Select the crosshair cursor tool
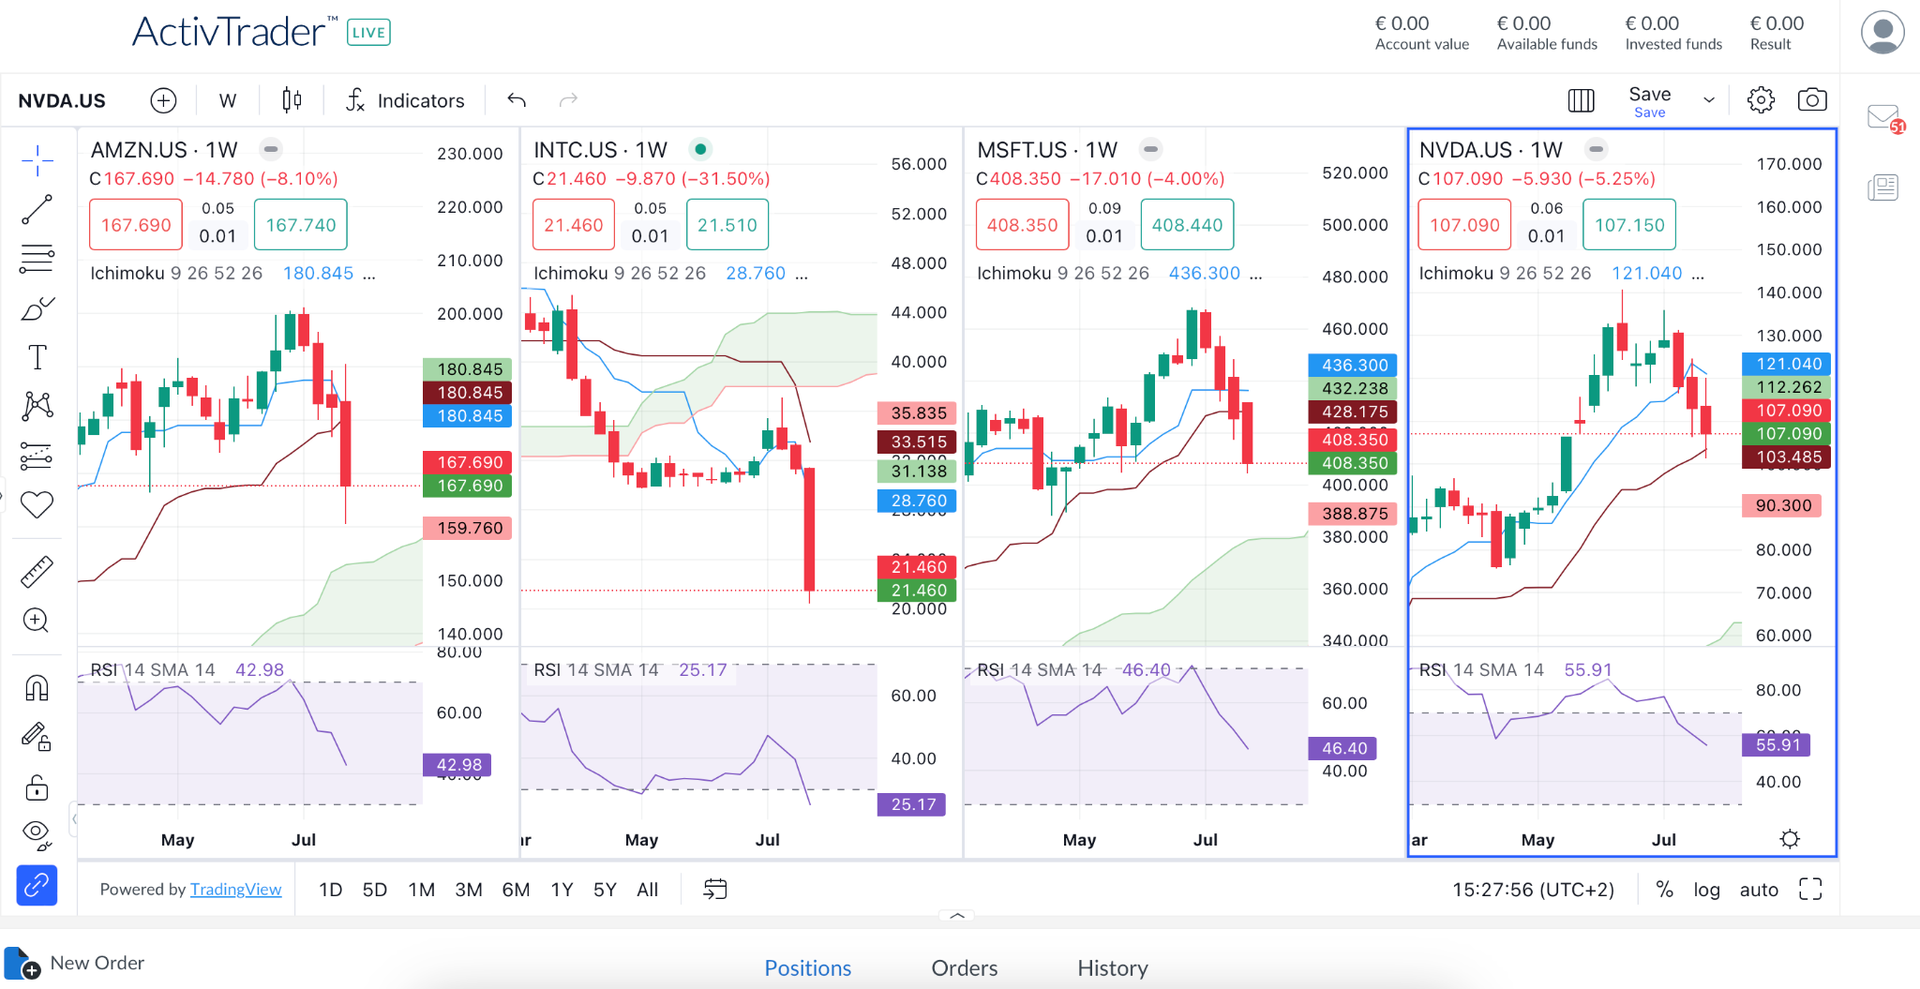 point(37,160)
